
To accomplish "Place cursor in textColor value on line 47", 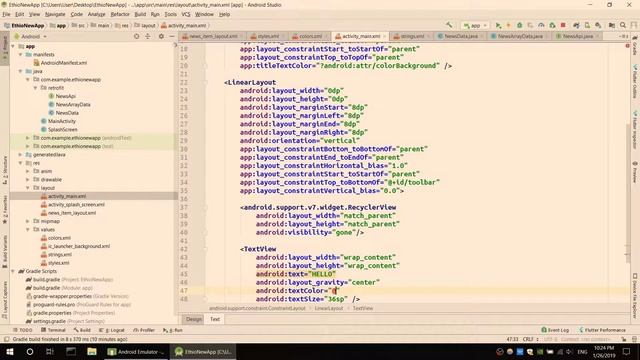I will [x=335, y=291].
